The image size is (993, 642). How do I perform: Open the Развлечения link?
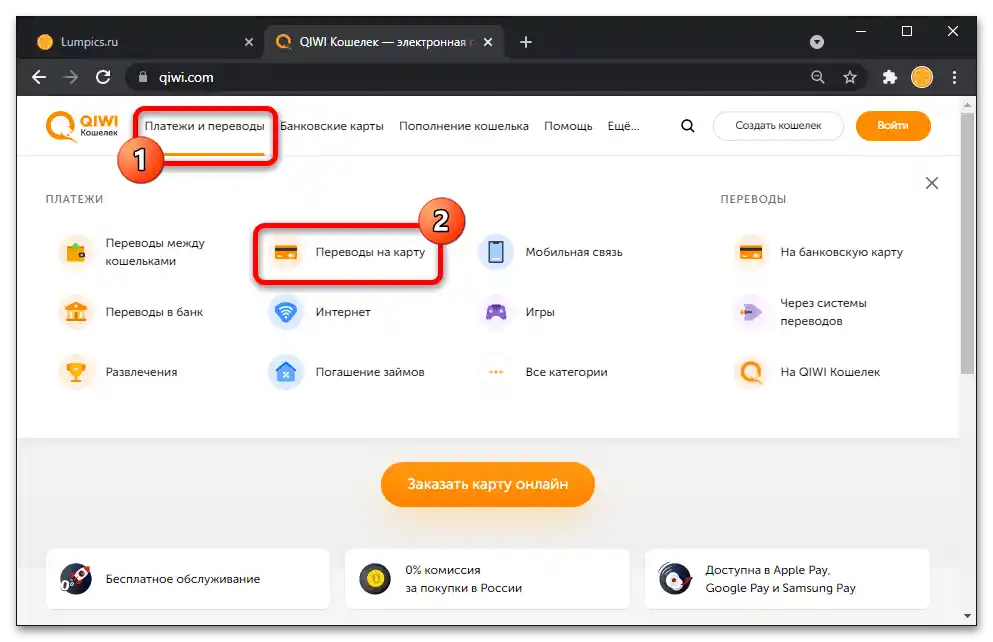(141, 372)
